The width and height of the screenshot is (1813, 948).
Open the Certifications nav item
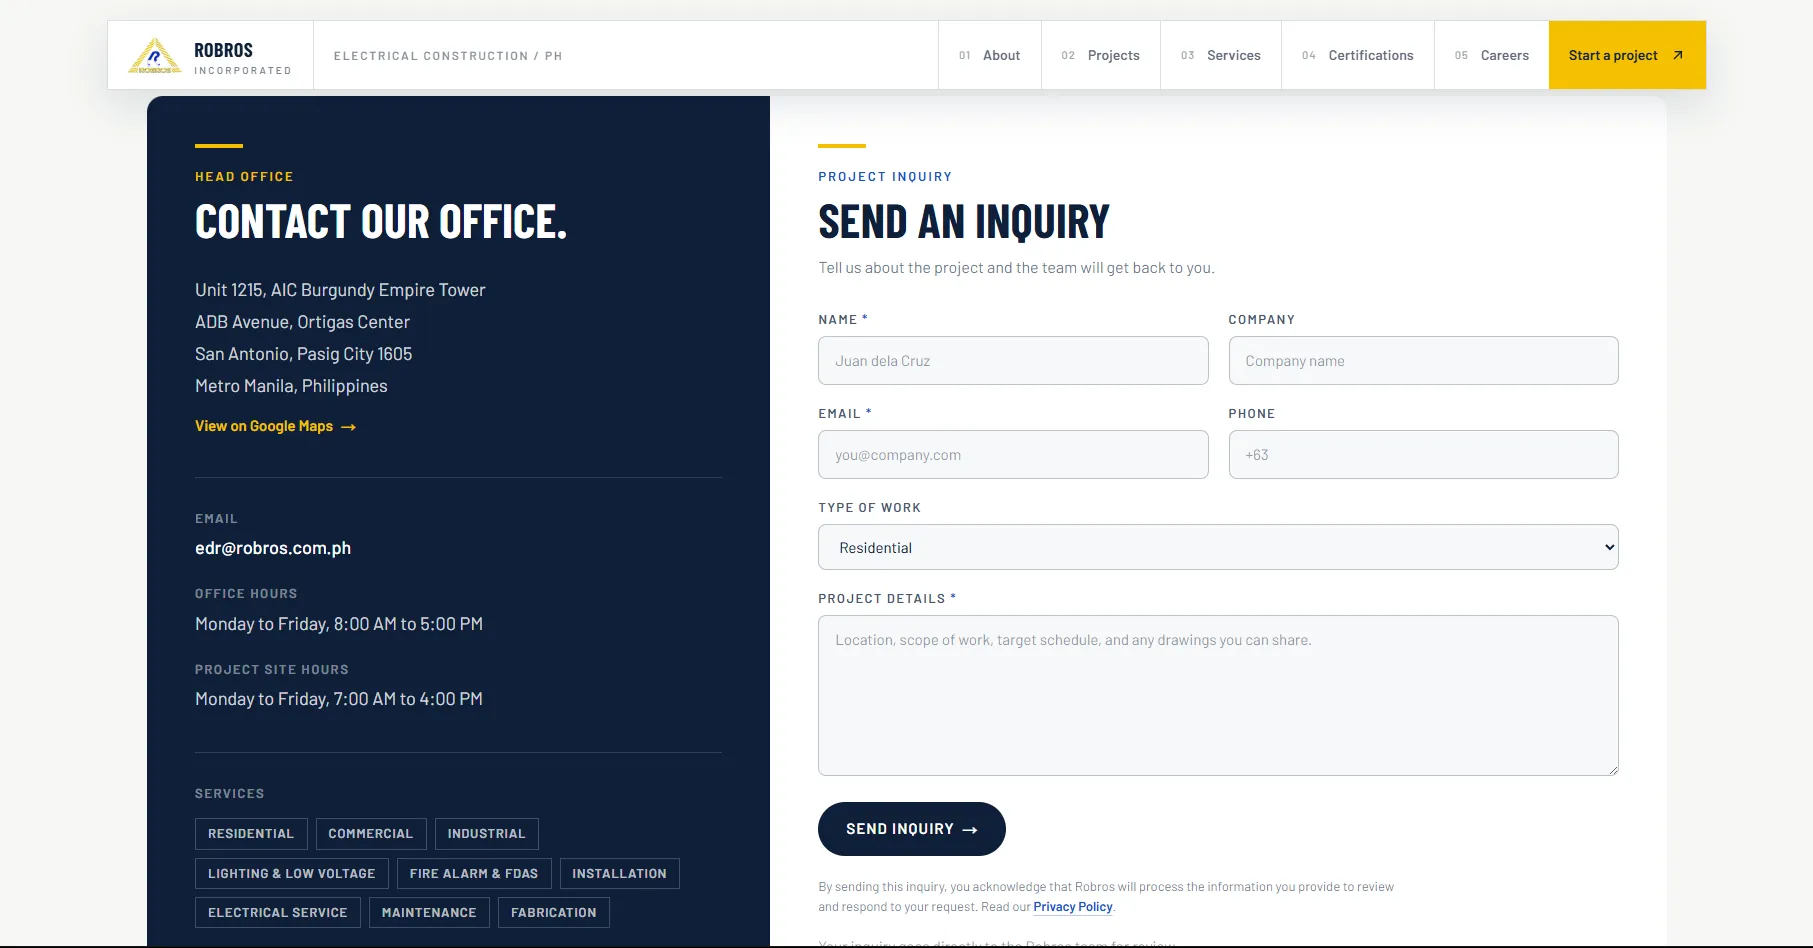(1358, 55)
